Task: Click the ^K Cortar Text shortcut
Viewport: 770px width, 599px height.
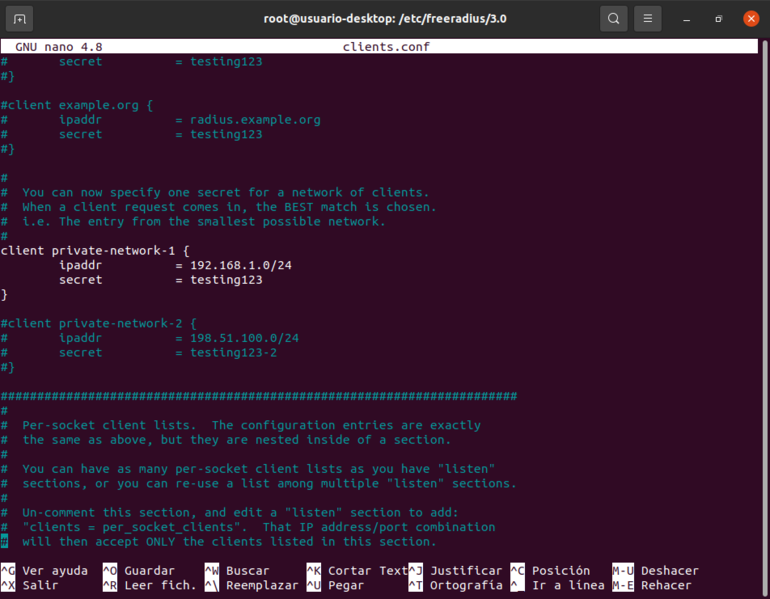Action: 357,571
